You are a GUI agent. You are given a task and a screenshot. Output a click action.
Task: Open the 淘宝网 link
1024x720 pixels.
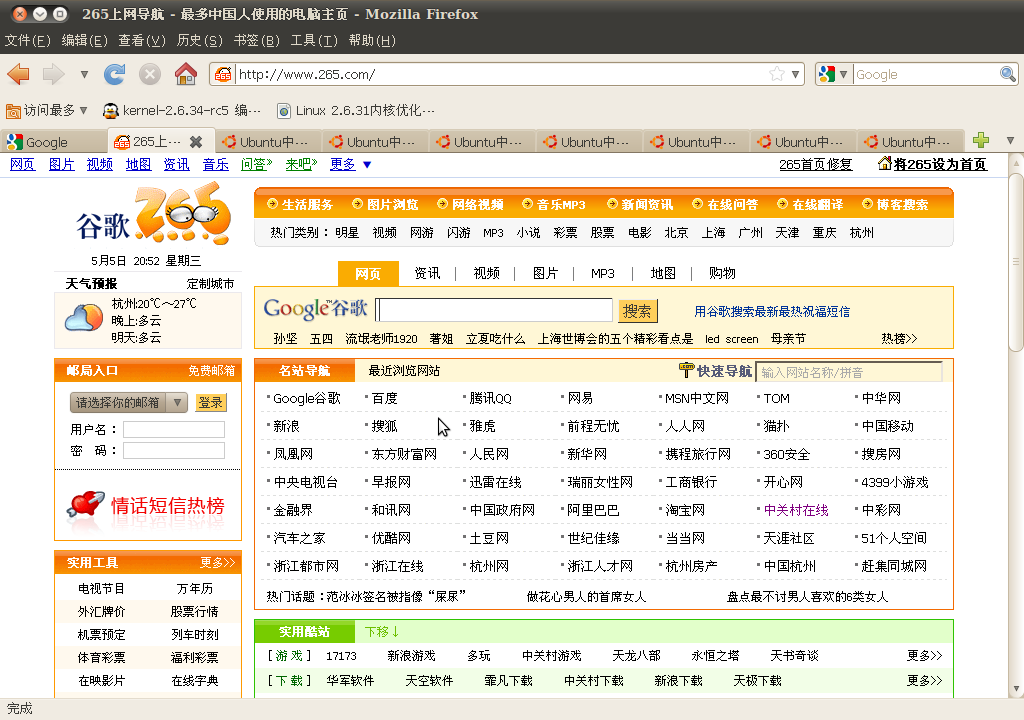pyautogui.click(x=685, y=510)
